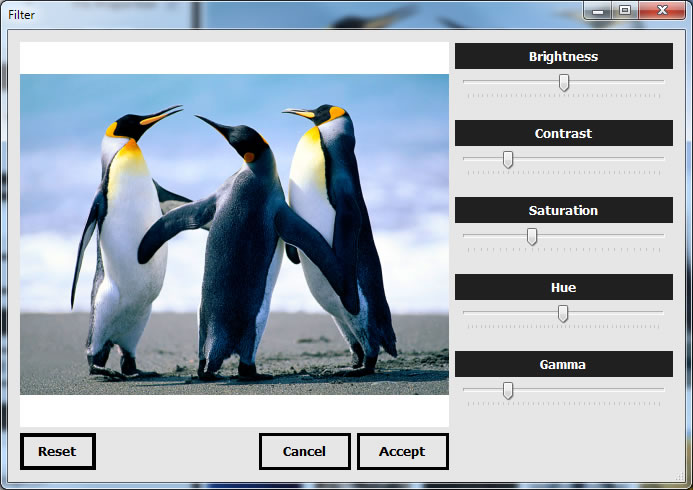Cancel the filter dialog
Image resolution: width=693 pixels, height=490 pixels.
[305, 451]
